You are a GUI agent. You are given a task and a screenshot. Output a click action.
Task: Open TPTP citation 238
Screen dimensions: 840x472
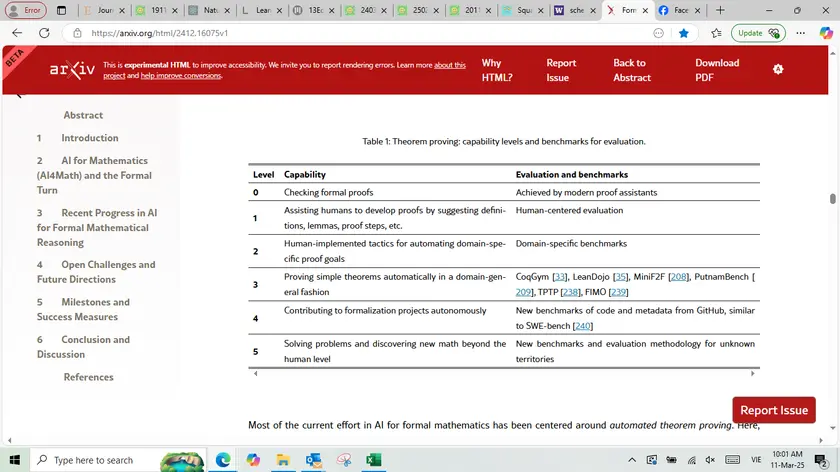click(570, 292)
